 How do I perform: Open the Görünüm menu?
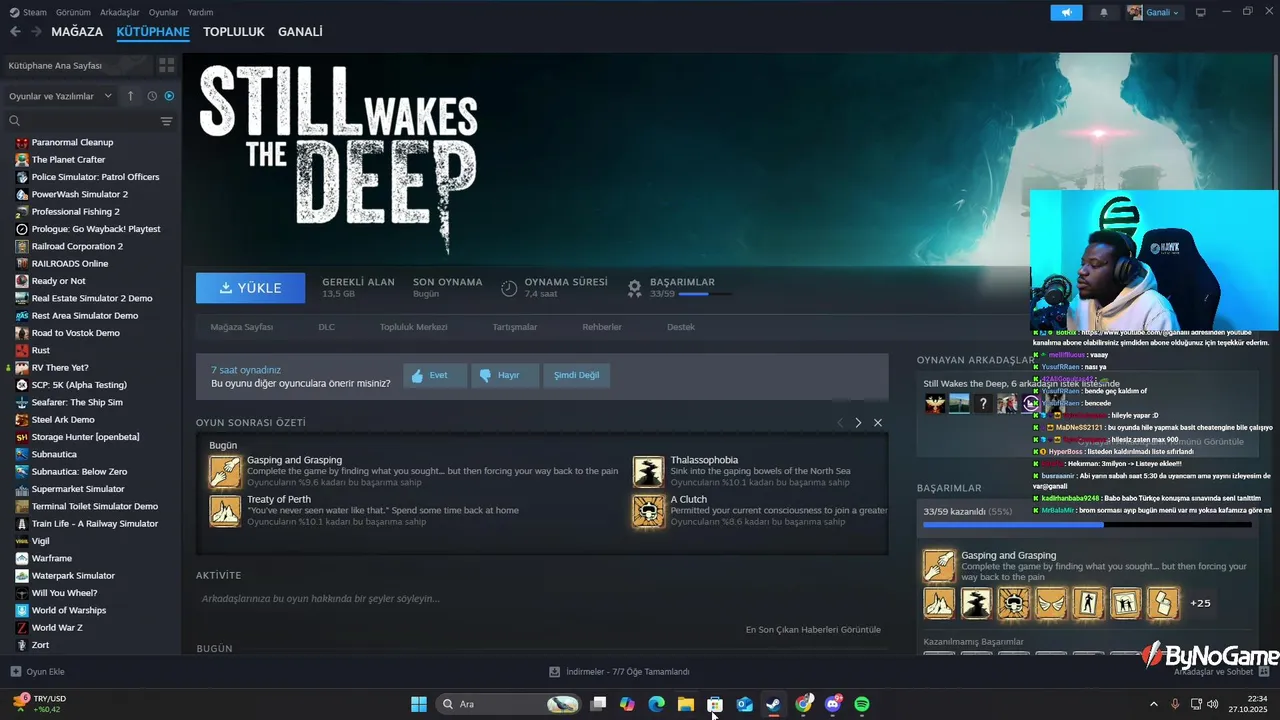(x=73, y=12)
